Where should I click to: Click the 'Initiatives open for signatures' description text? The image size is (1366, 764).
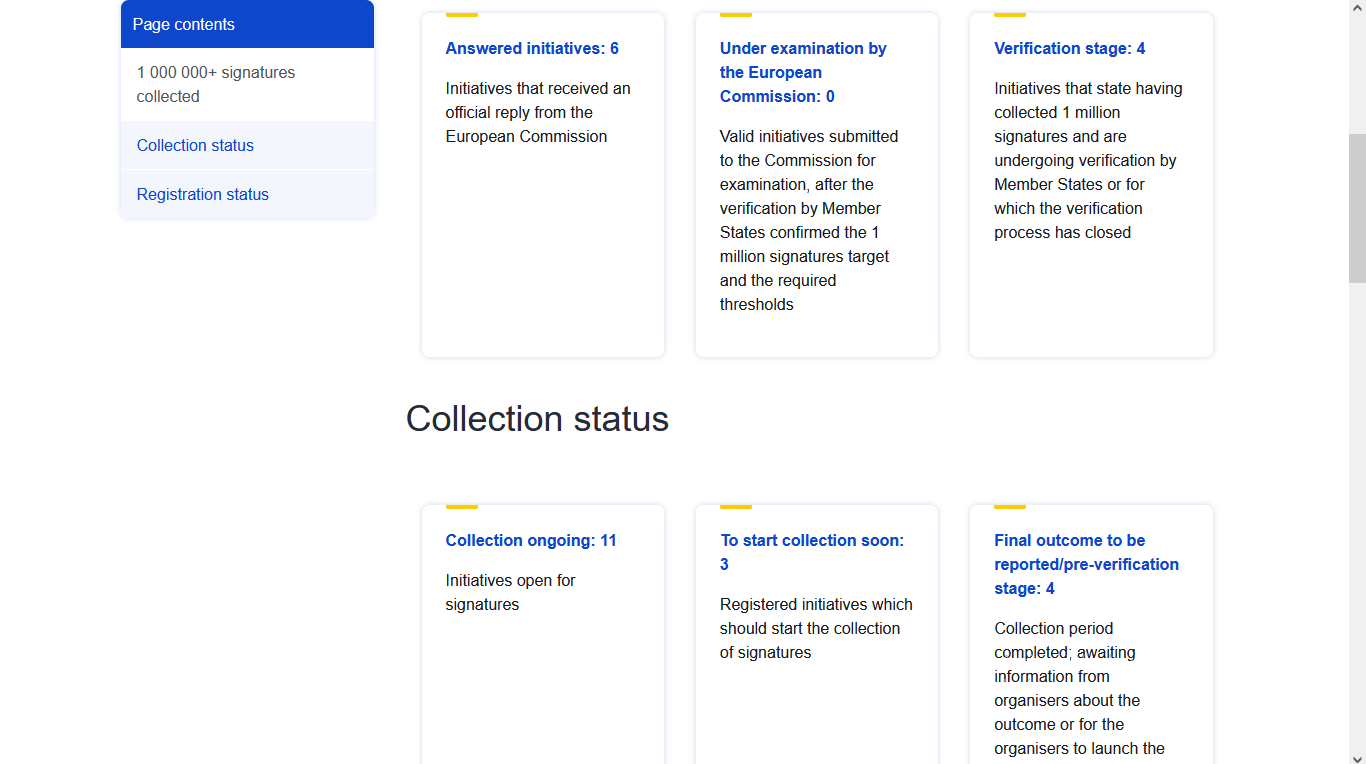[x=510, y=592]
